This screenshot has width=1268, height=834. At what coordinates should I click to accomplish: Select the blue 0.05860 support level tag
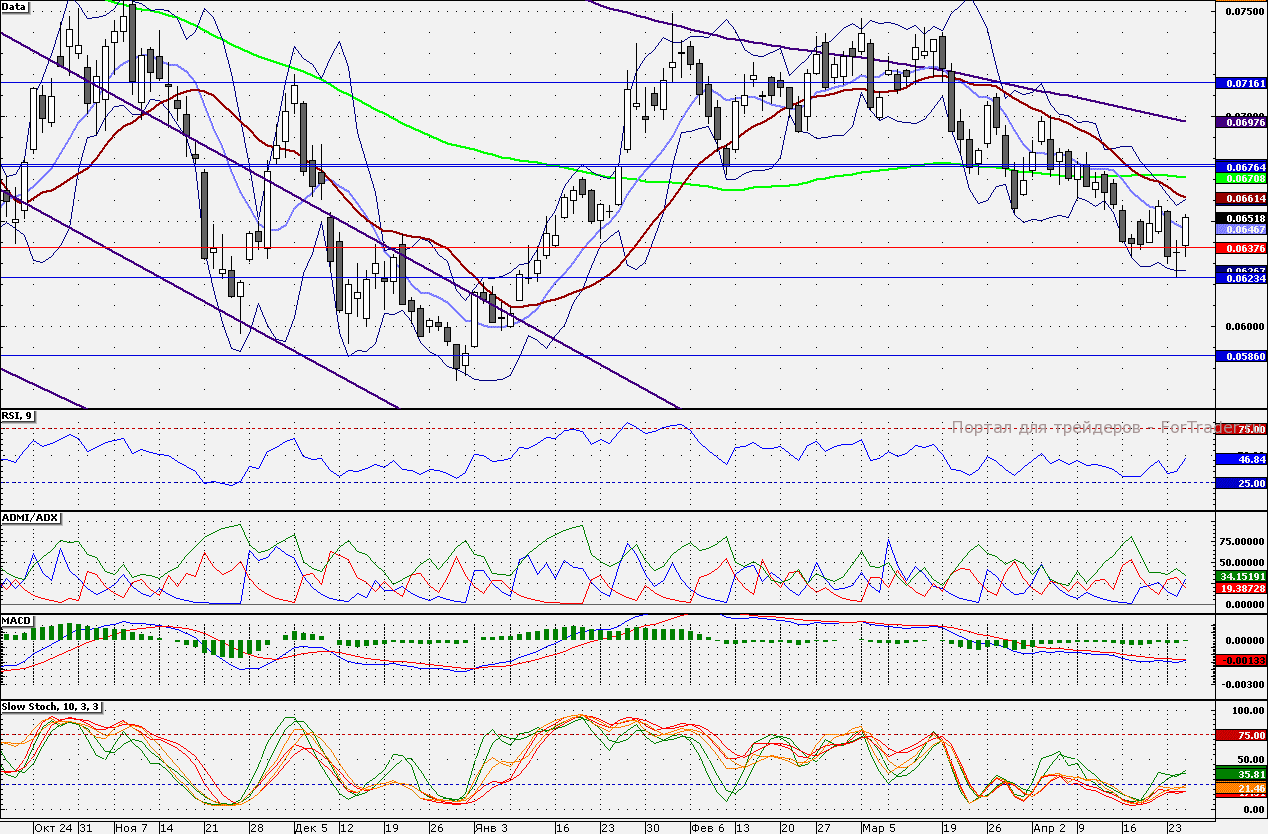pos(1240,356)
